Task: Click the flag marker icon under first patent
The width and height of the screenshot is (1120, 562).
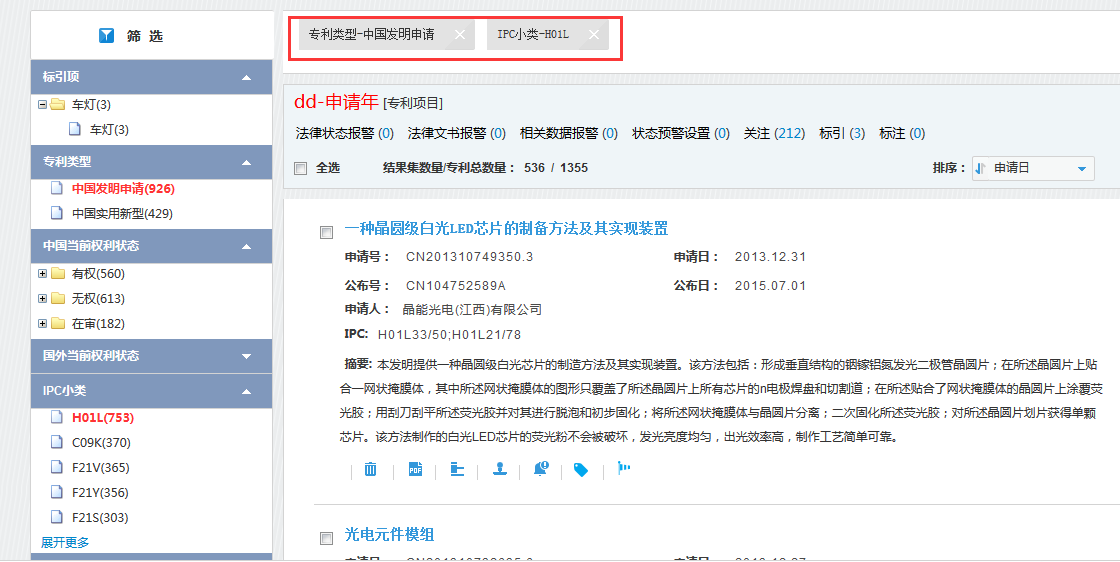Action: (x=624, y=468)
